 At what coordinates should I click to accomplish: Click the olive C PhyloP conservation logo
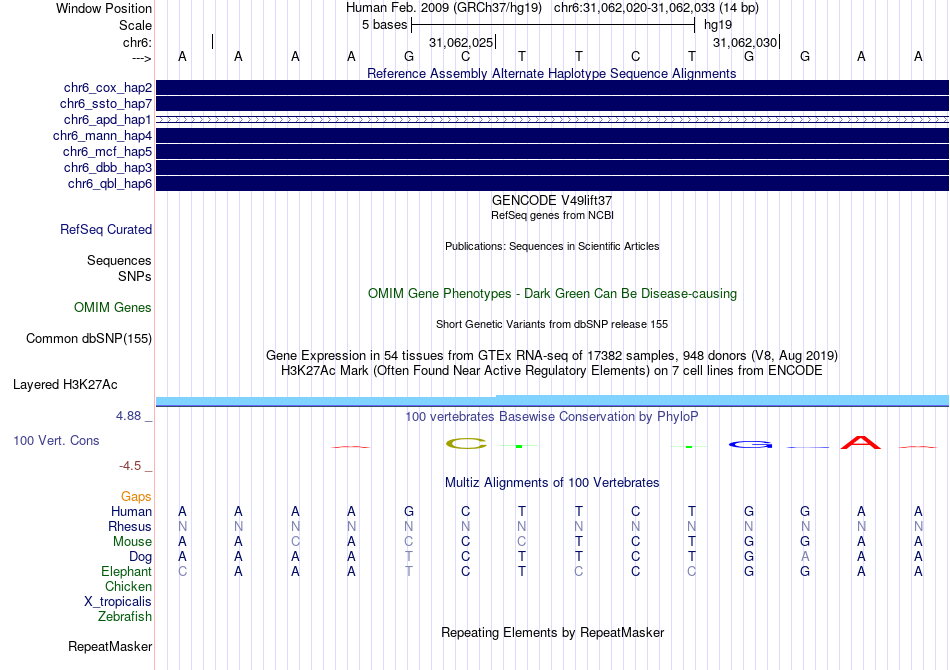[x=466, y=444]
